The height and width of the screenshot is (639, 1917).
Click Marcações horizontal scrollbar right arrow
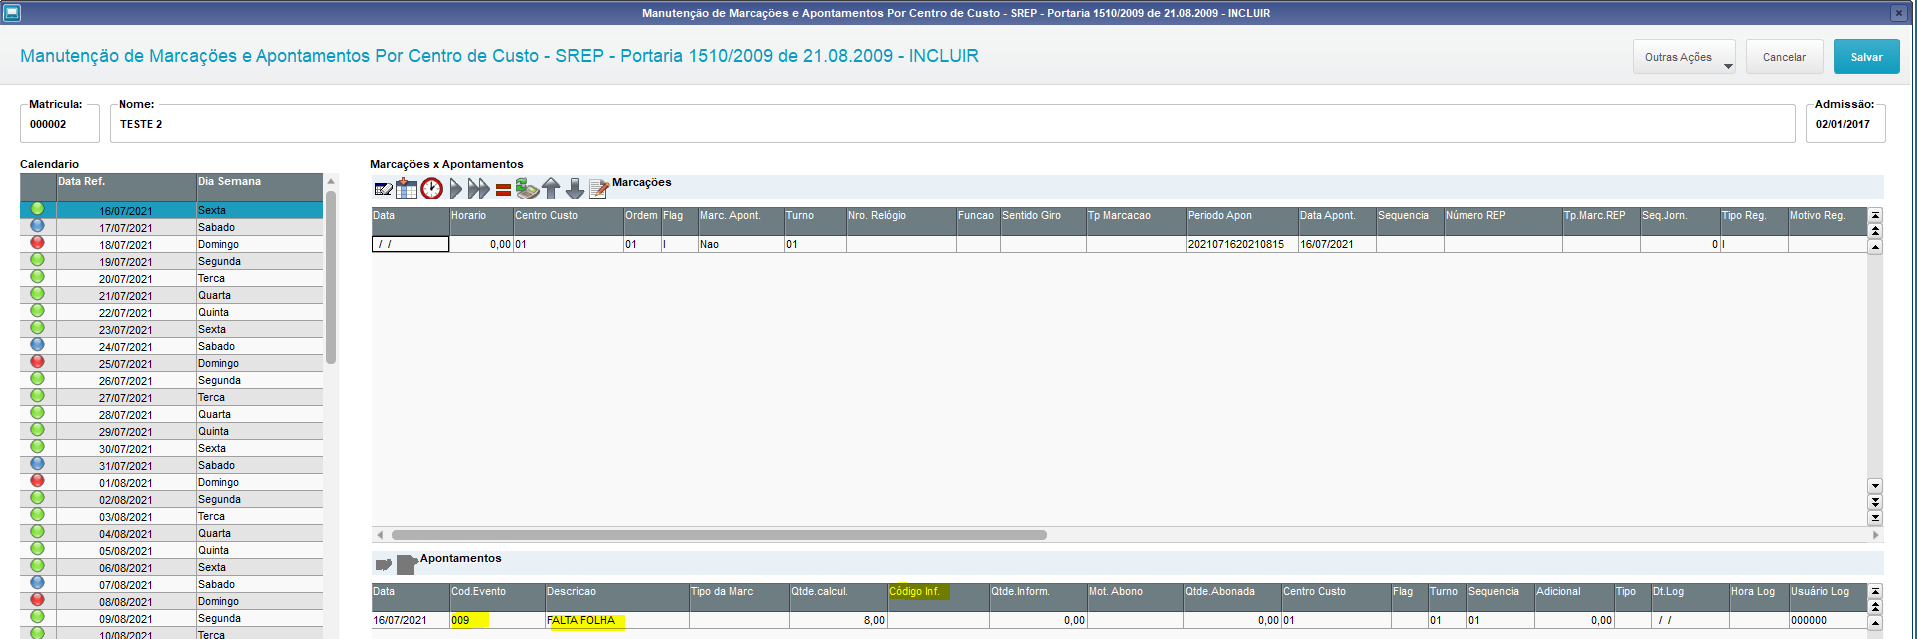click(x=1876, y=535)
